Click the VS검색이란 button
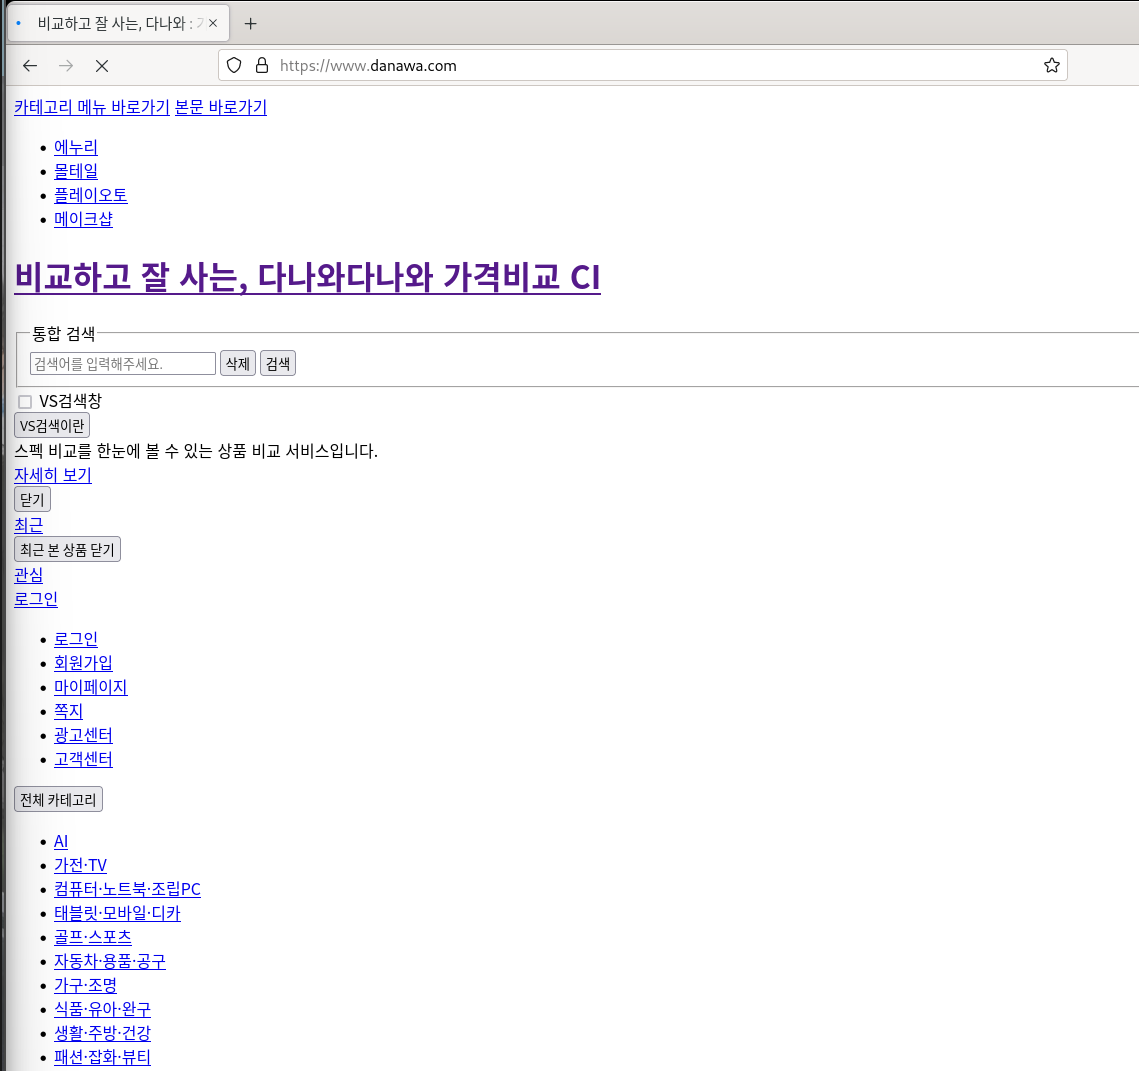Screen dimensions: 1139x1071 point(52,426)
